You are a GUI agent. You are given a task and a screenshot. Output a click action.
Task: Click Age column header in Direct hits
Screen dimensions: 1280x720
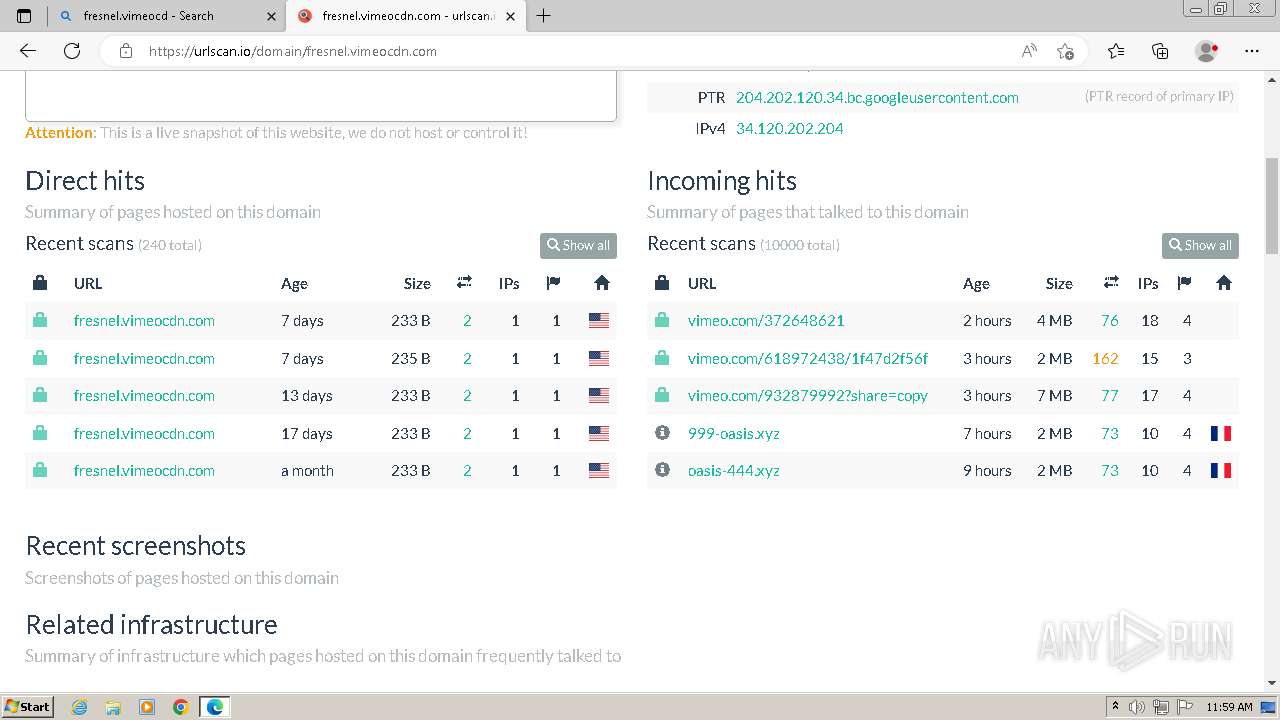tap(294, 284)
